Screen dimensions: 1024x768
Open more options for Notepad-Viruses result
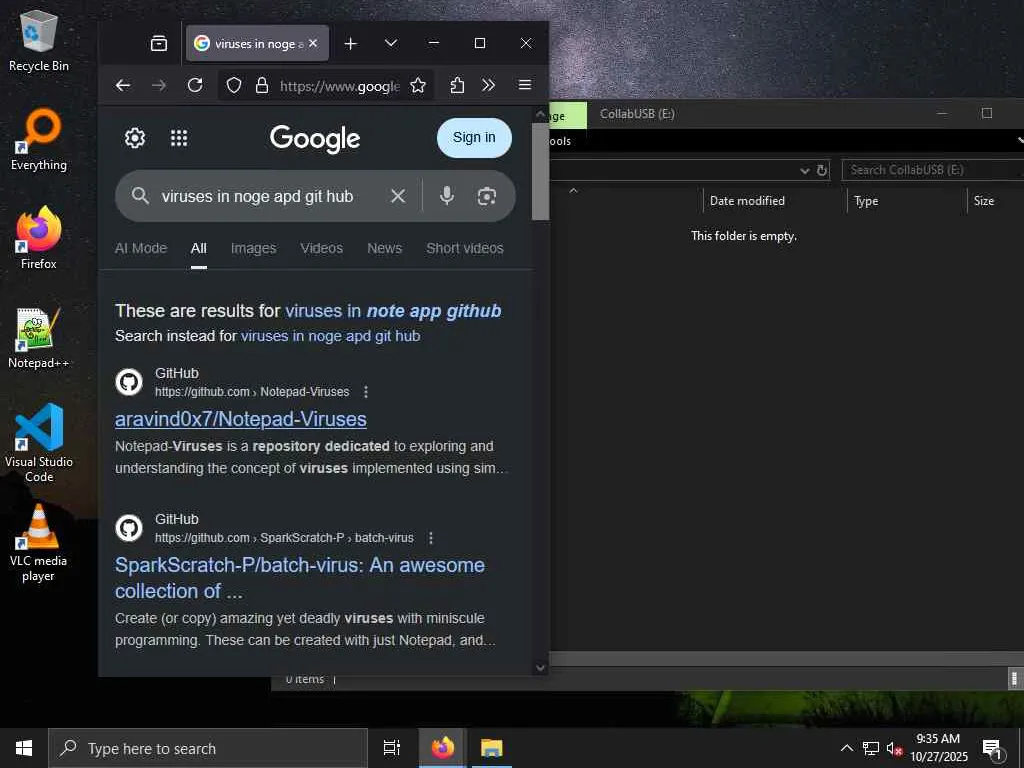[366, 392]
